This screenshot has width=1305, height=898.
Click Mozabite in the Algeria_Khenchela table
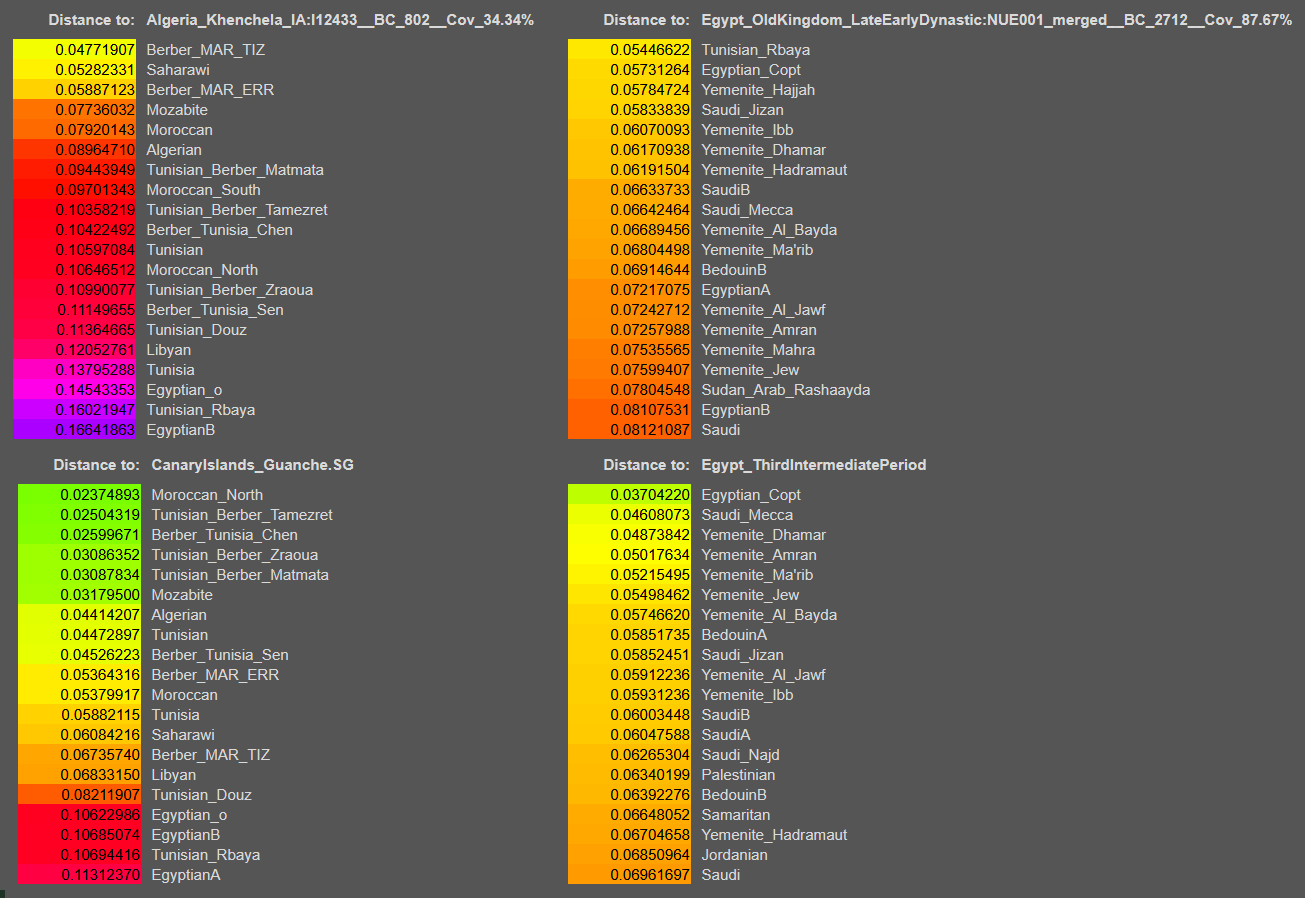coord(177,110)
